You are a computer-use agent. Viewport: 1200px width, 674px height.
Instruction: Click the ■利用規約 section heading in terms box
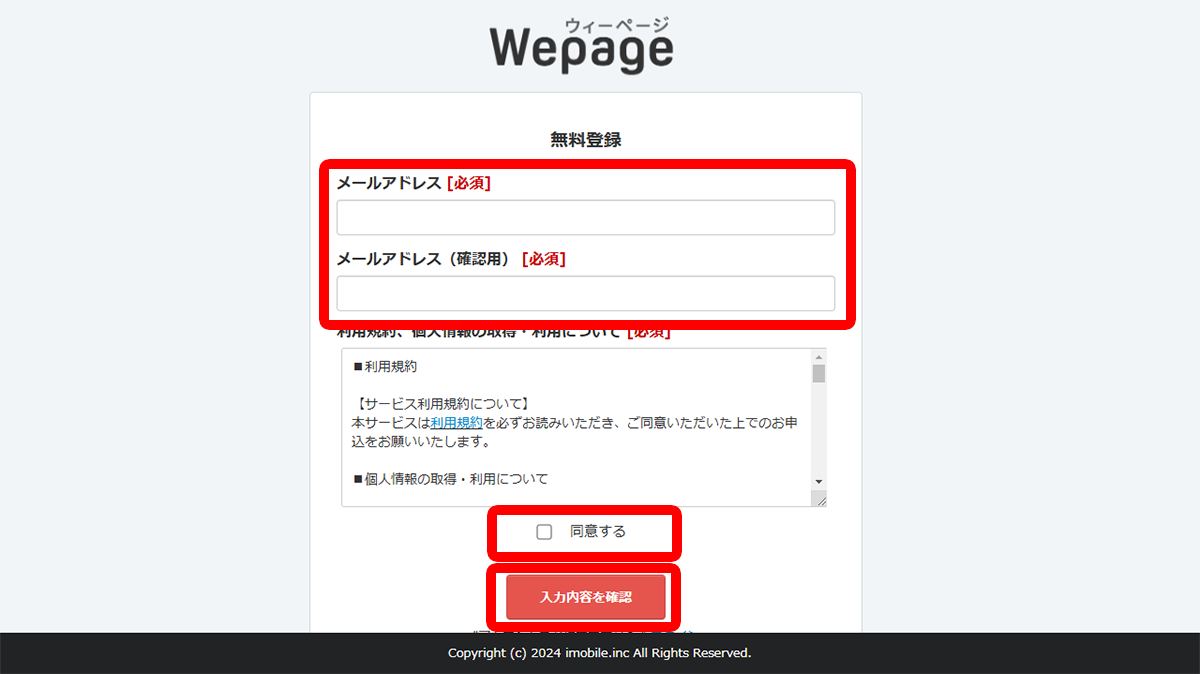pyautogui.click(x=383, y=365)
